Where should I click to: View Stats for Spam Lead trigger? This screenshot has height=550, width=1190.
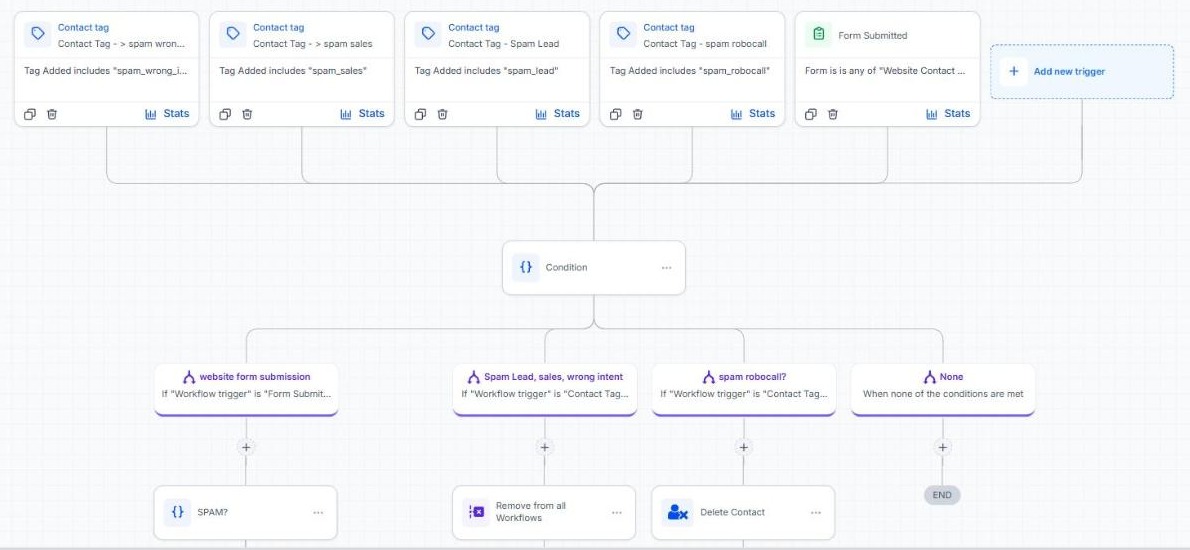(x=557, y=114)
